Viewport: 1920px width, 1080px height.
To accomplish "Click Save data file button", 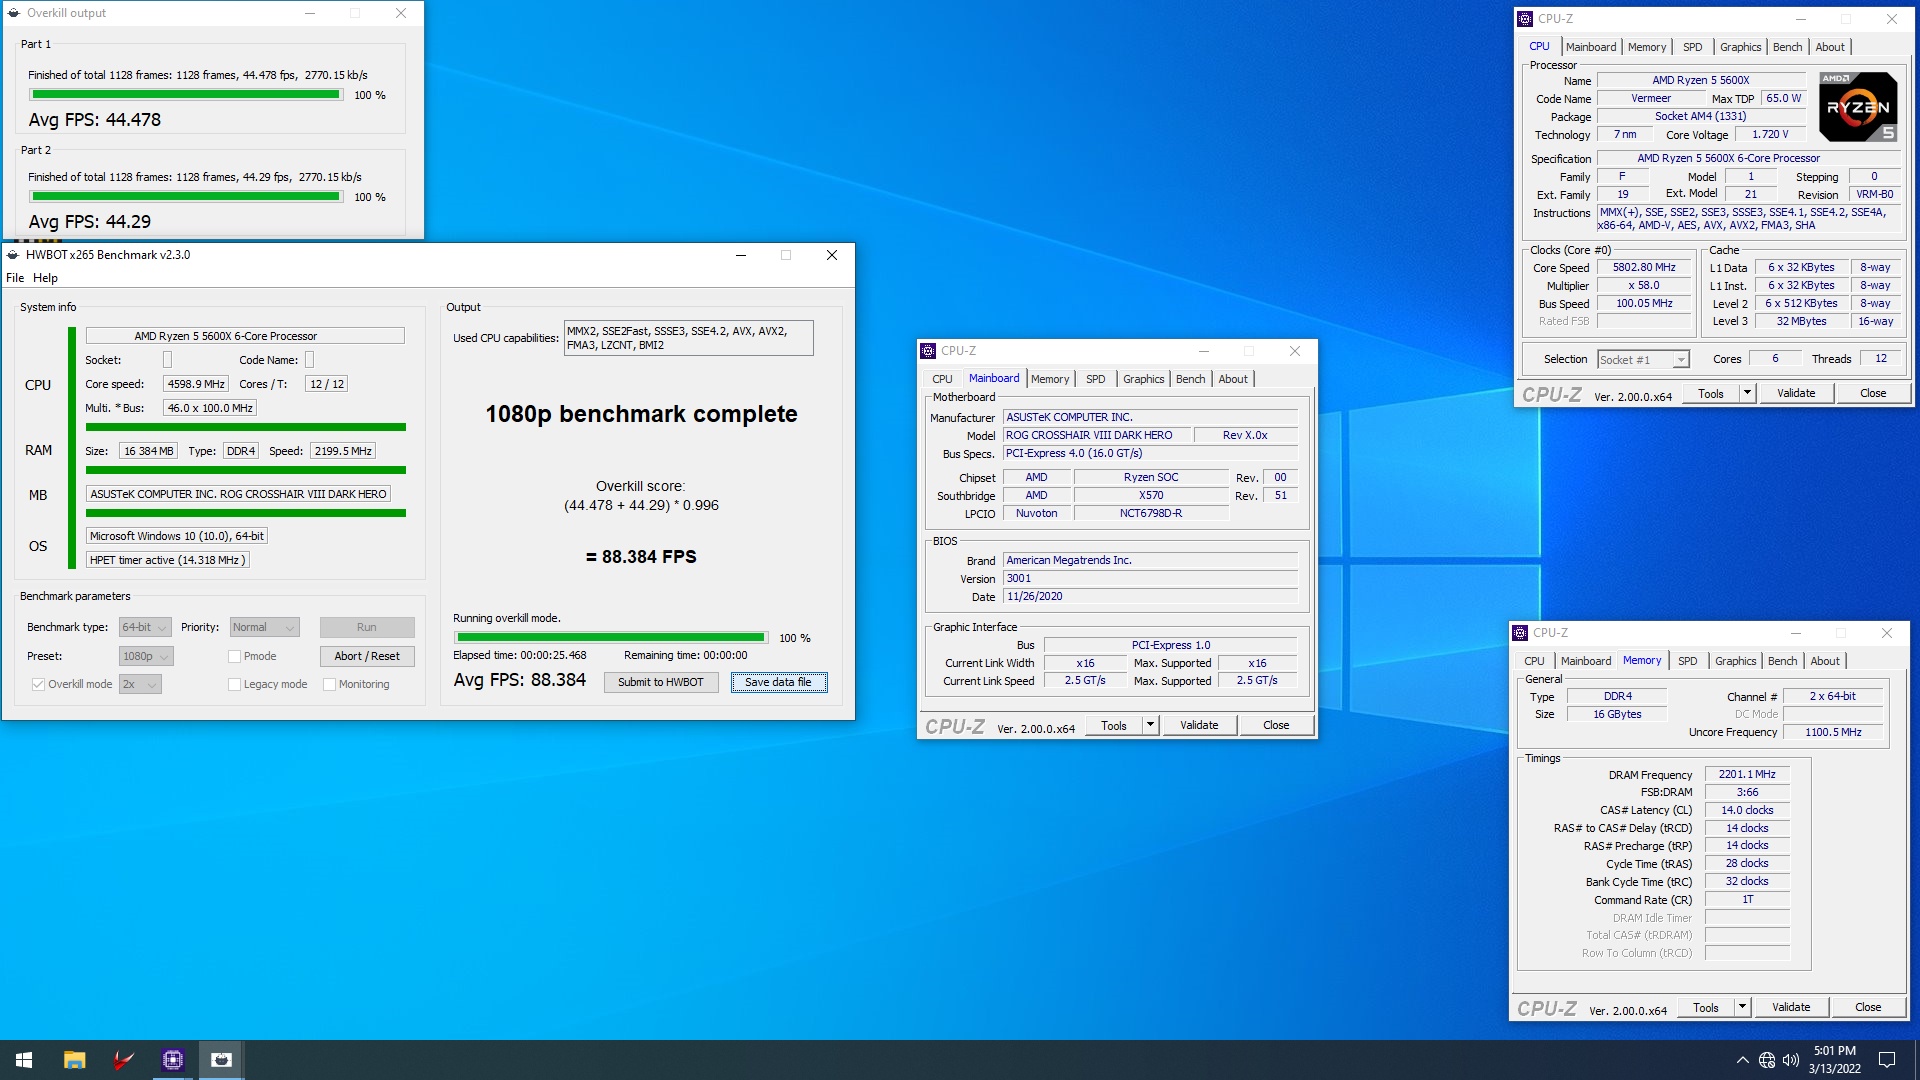I will (778, 682).
